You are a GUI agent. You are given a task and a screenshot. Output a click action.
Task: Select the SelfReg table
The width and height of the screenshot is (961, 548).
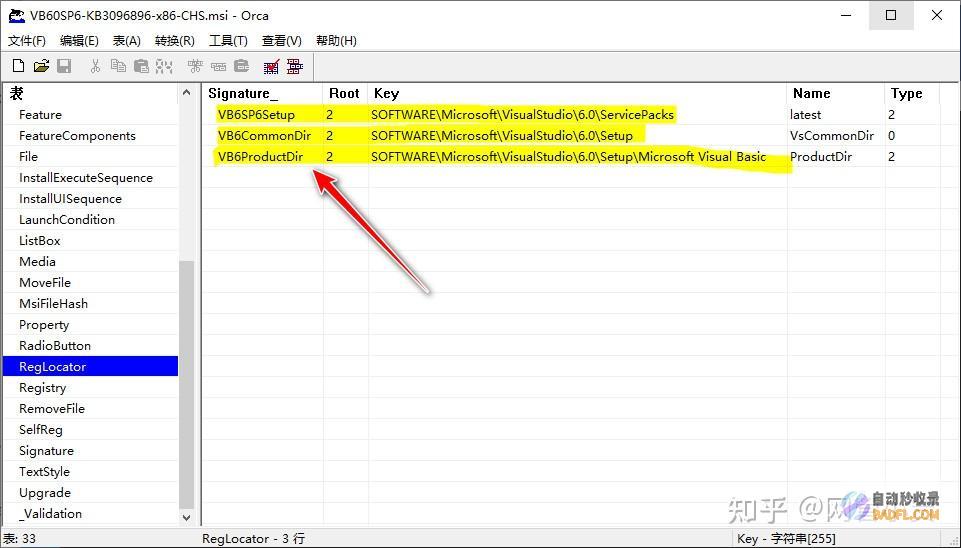click(41, 430)
